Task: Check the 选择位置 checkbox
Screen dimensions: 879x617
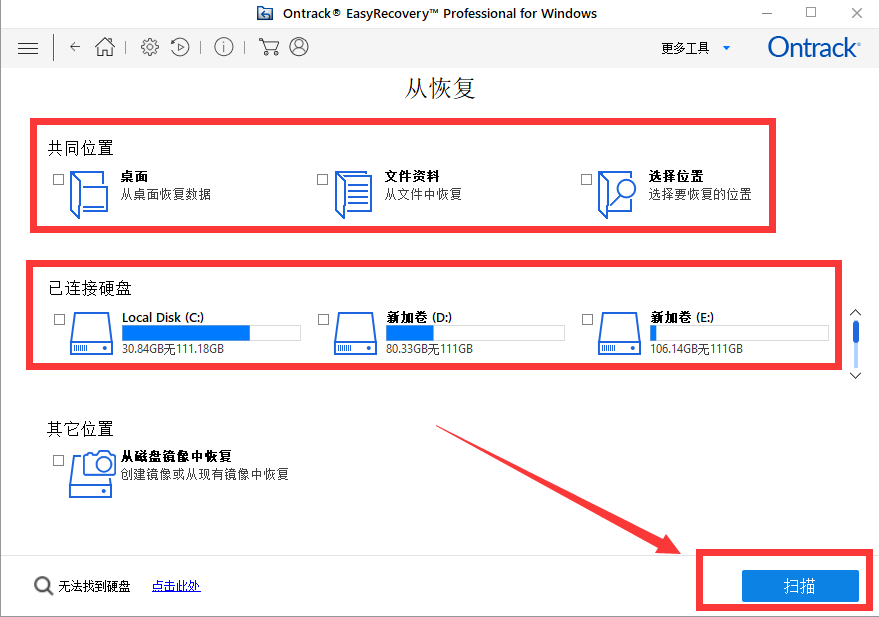Action: (x=586, y=179)
